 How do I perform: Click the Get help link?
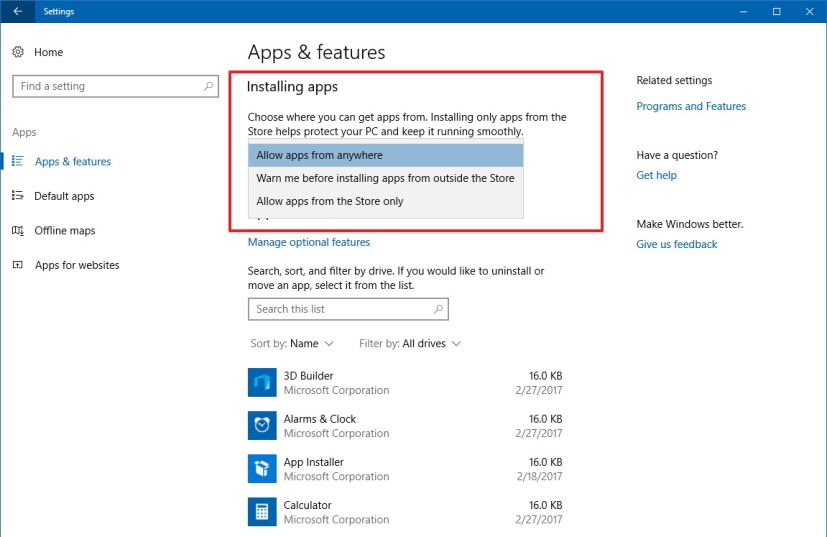[656, 175]
